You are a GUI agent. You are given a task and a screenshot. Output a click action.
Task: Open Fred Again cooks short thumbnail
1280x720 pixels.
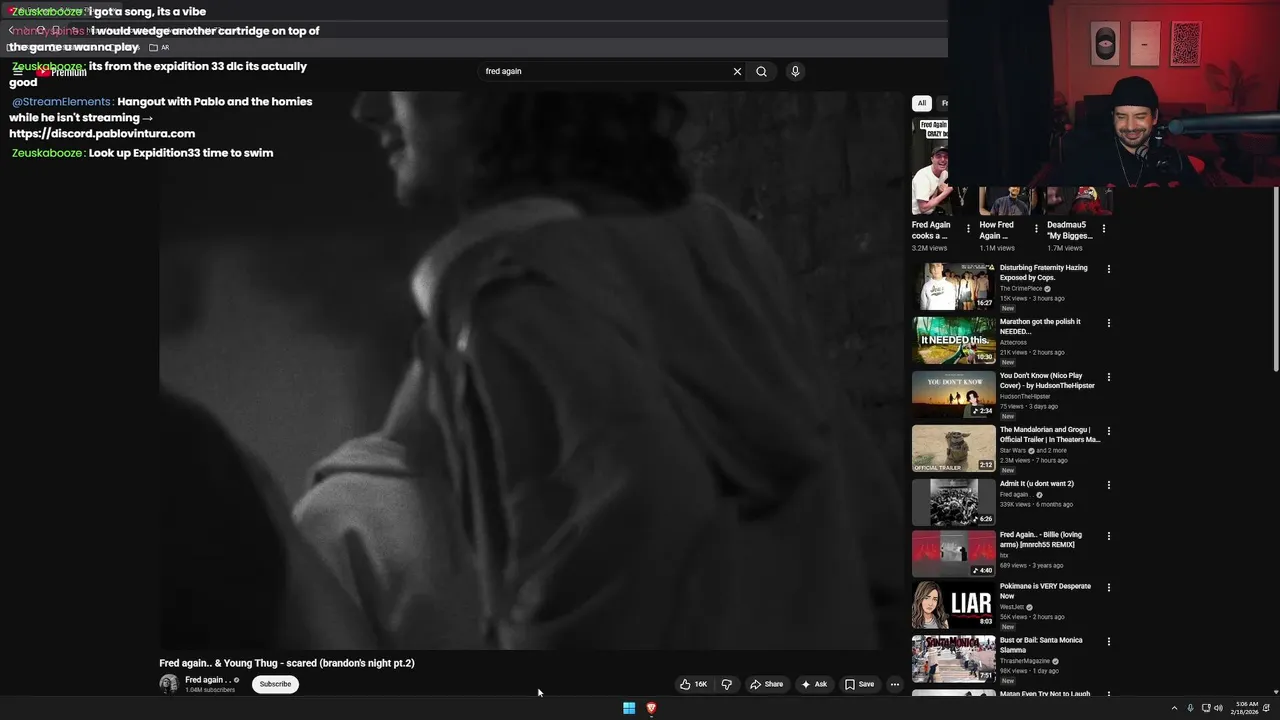pos(930,166)
